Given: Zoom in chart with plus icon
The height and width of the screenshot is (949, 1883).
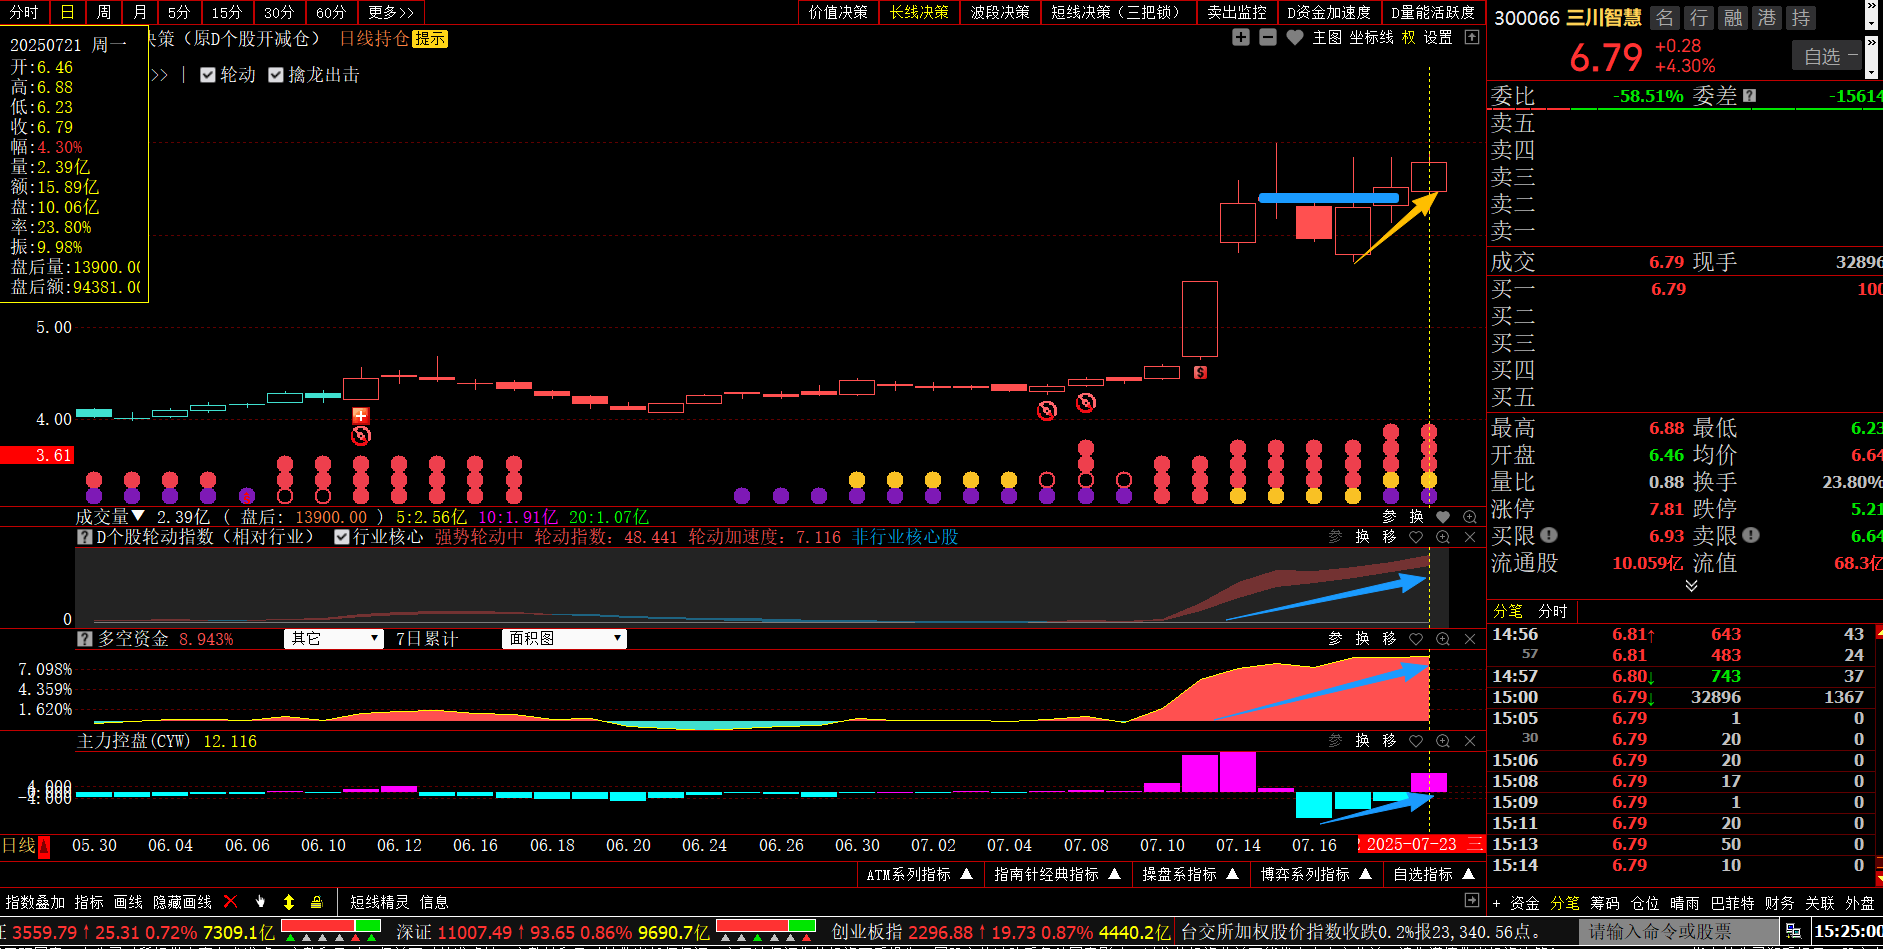Looking at the screenshot, I should [1241, 37].
